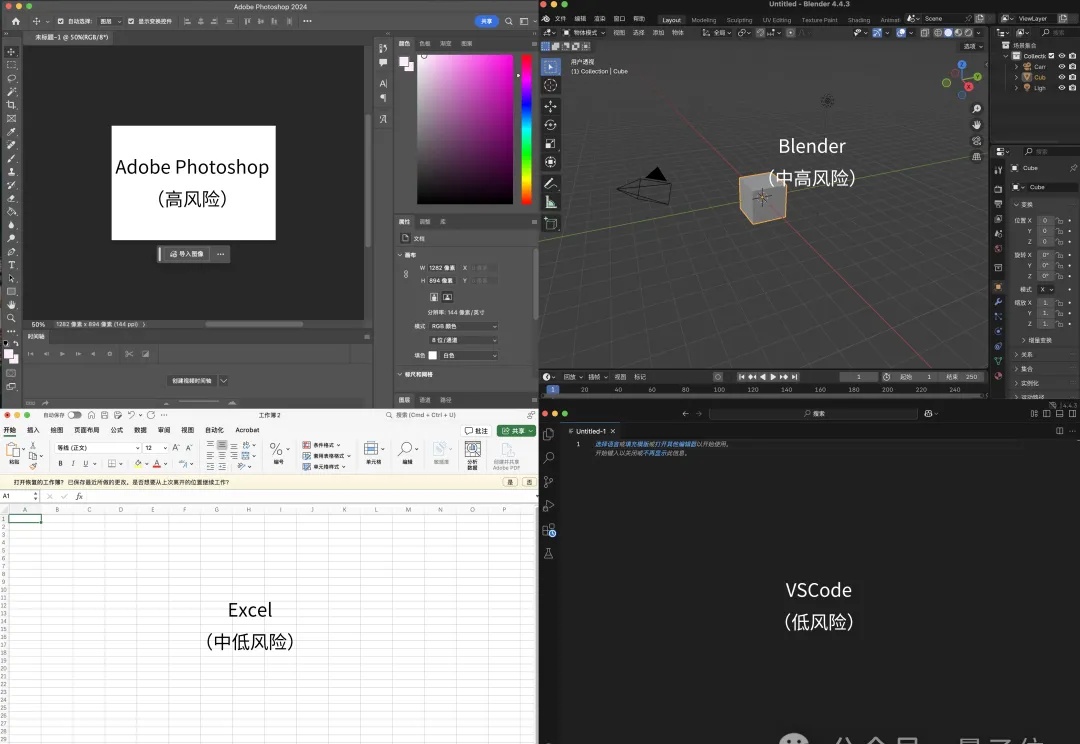Hide the Cube object in Blender outliner

1061,77
